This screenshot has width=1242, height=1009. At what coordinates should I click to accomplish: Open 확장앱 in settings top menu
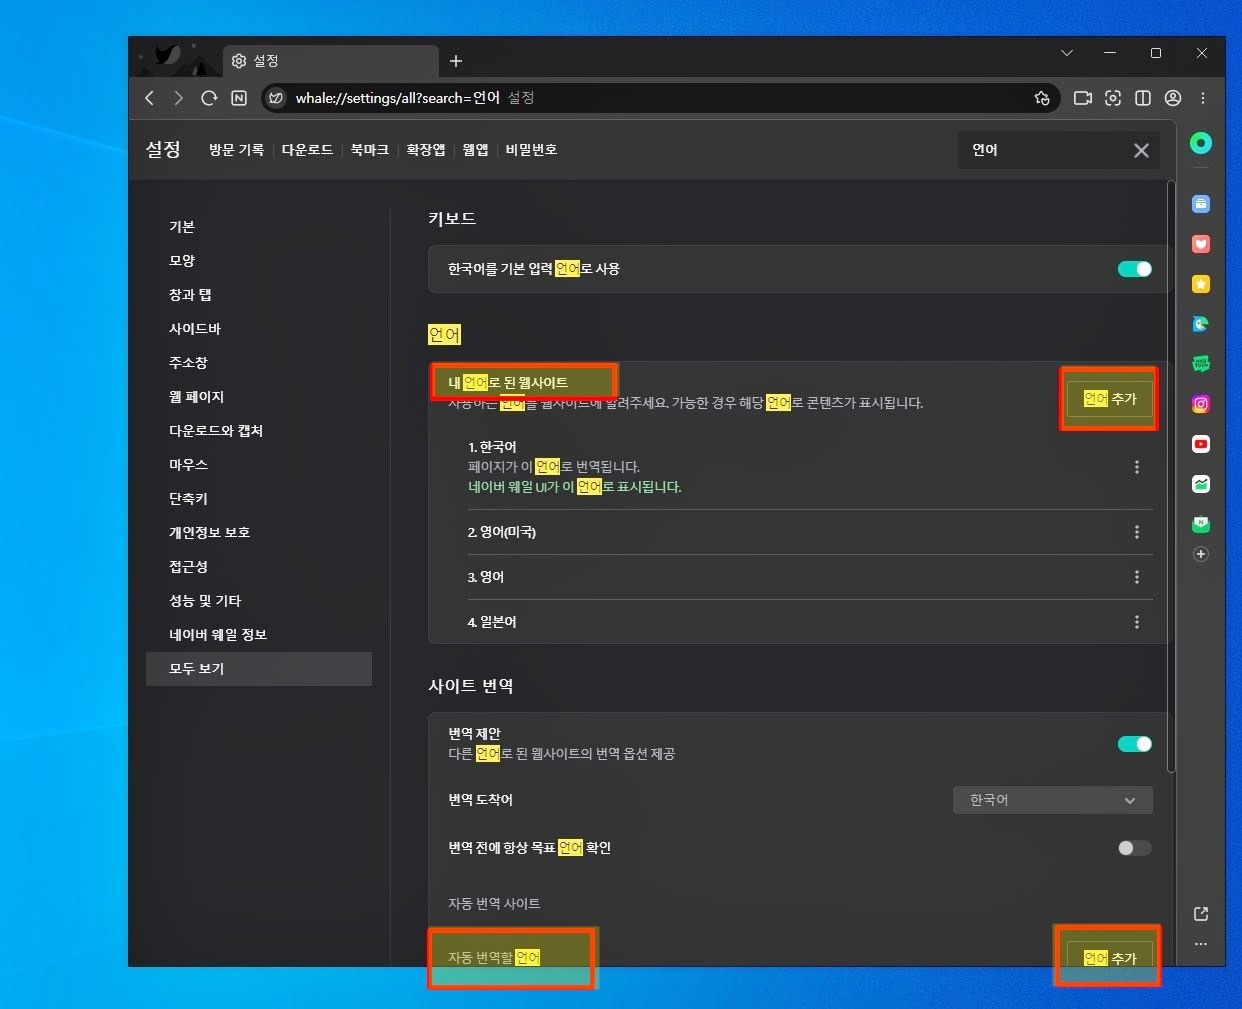coord(426,150)
